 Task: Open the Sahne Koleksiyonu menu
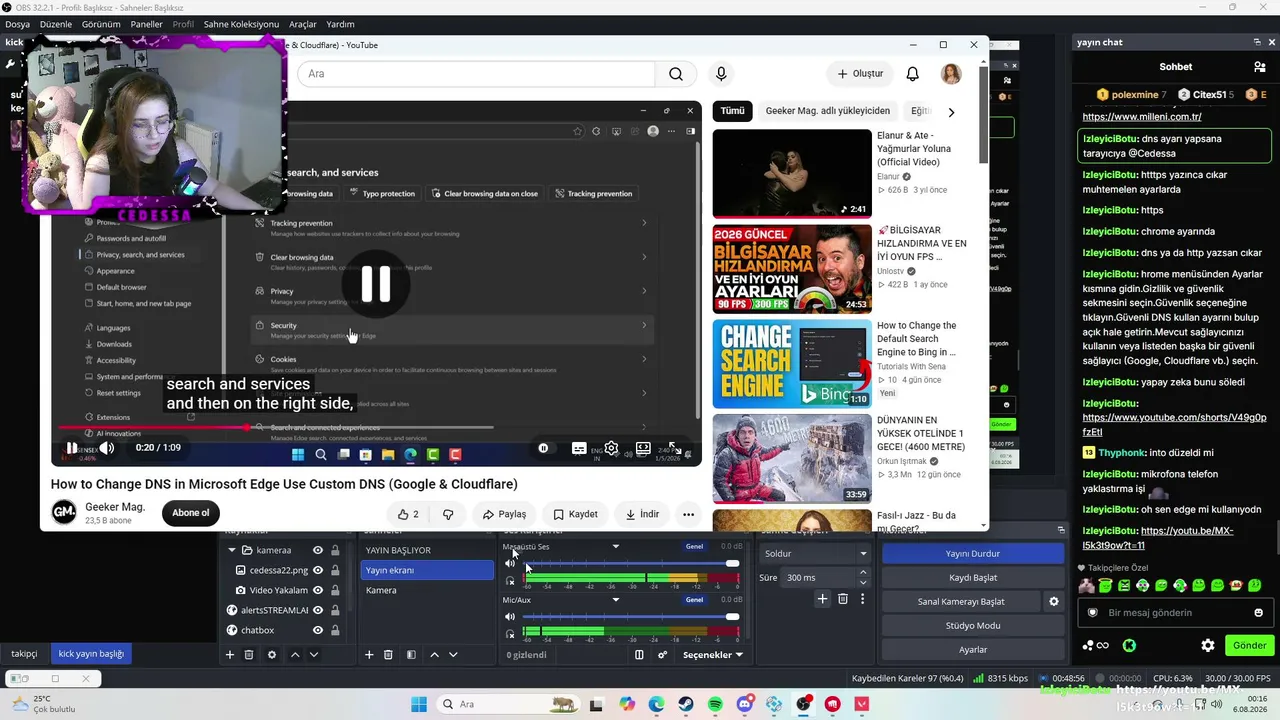coord(241,24)
